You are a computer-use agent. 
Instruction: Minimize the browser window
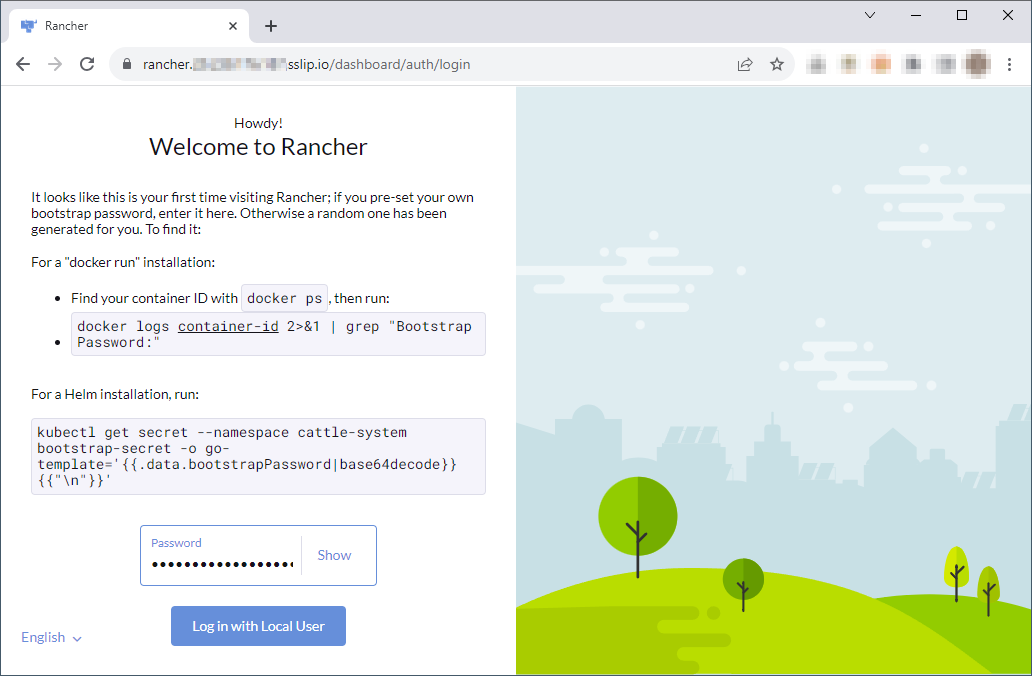[916, 15]
